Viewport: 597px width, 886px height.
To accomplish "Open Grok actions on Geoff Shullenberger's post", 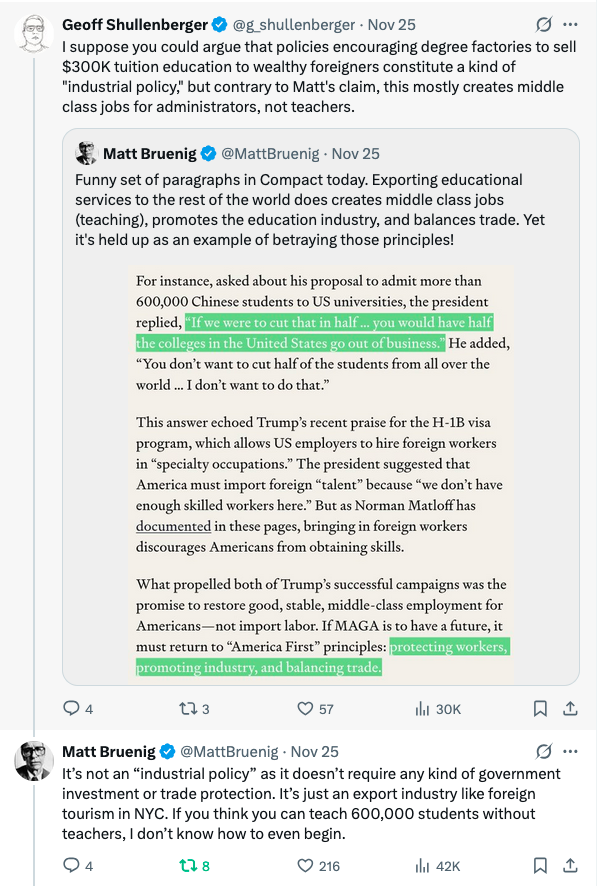I will [x=542, y=24].
